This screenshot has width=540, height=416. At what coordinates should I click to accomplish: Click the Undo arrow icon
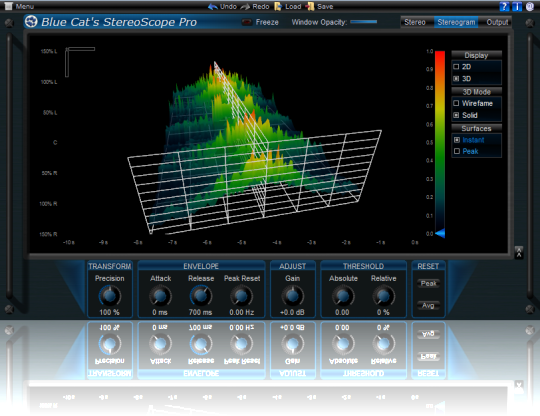pyautogui.click(x=213, y=7)
